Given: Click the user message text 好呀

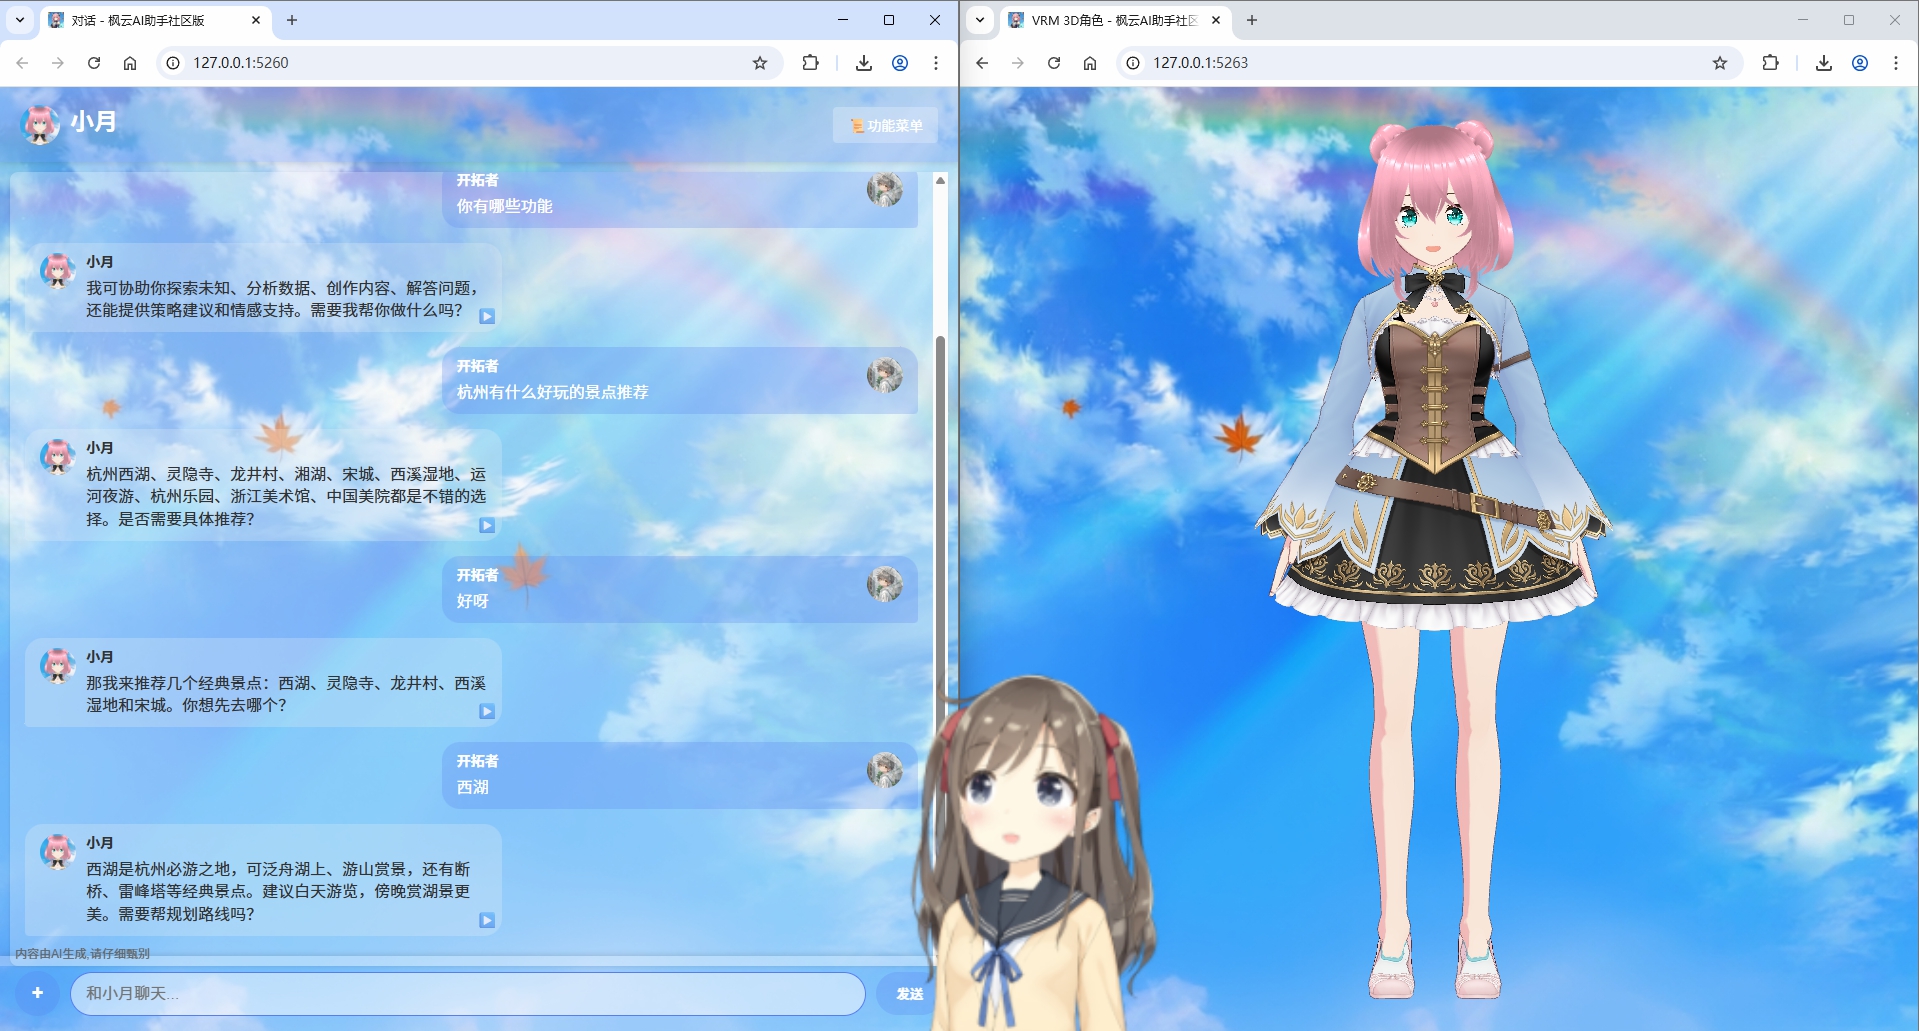Looking at the screenshot, I should (x=473, y=601).
